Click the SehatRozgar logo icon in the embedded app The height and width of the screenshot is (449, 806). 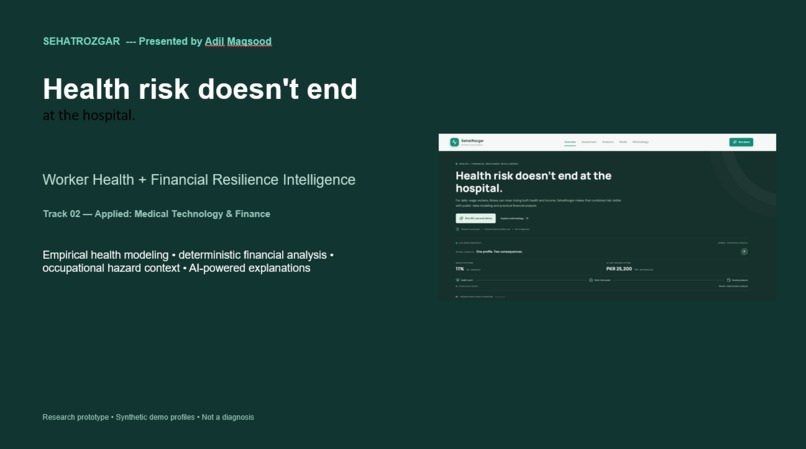(x=454, y=142)
